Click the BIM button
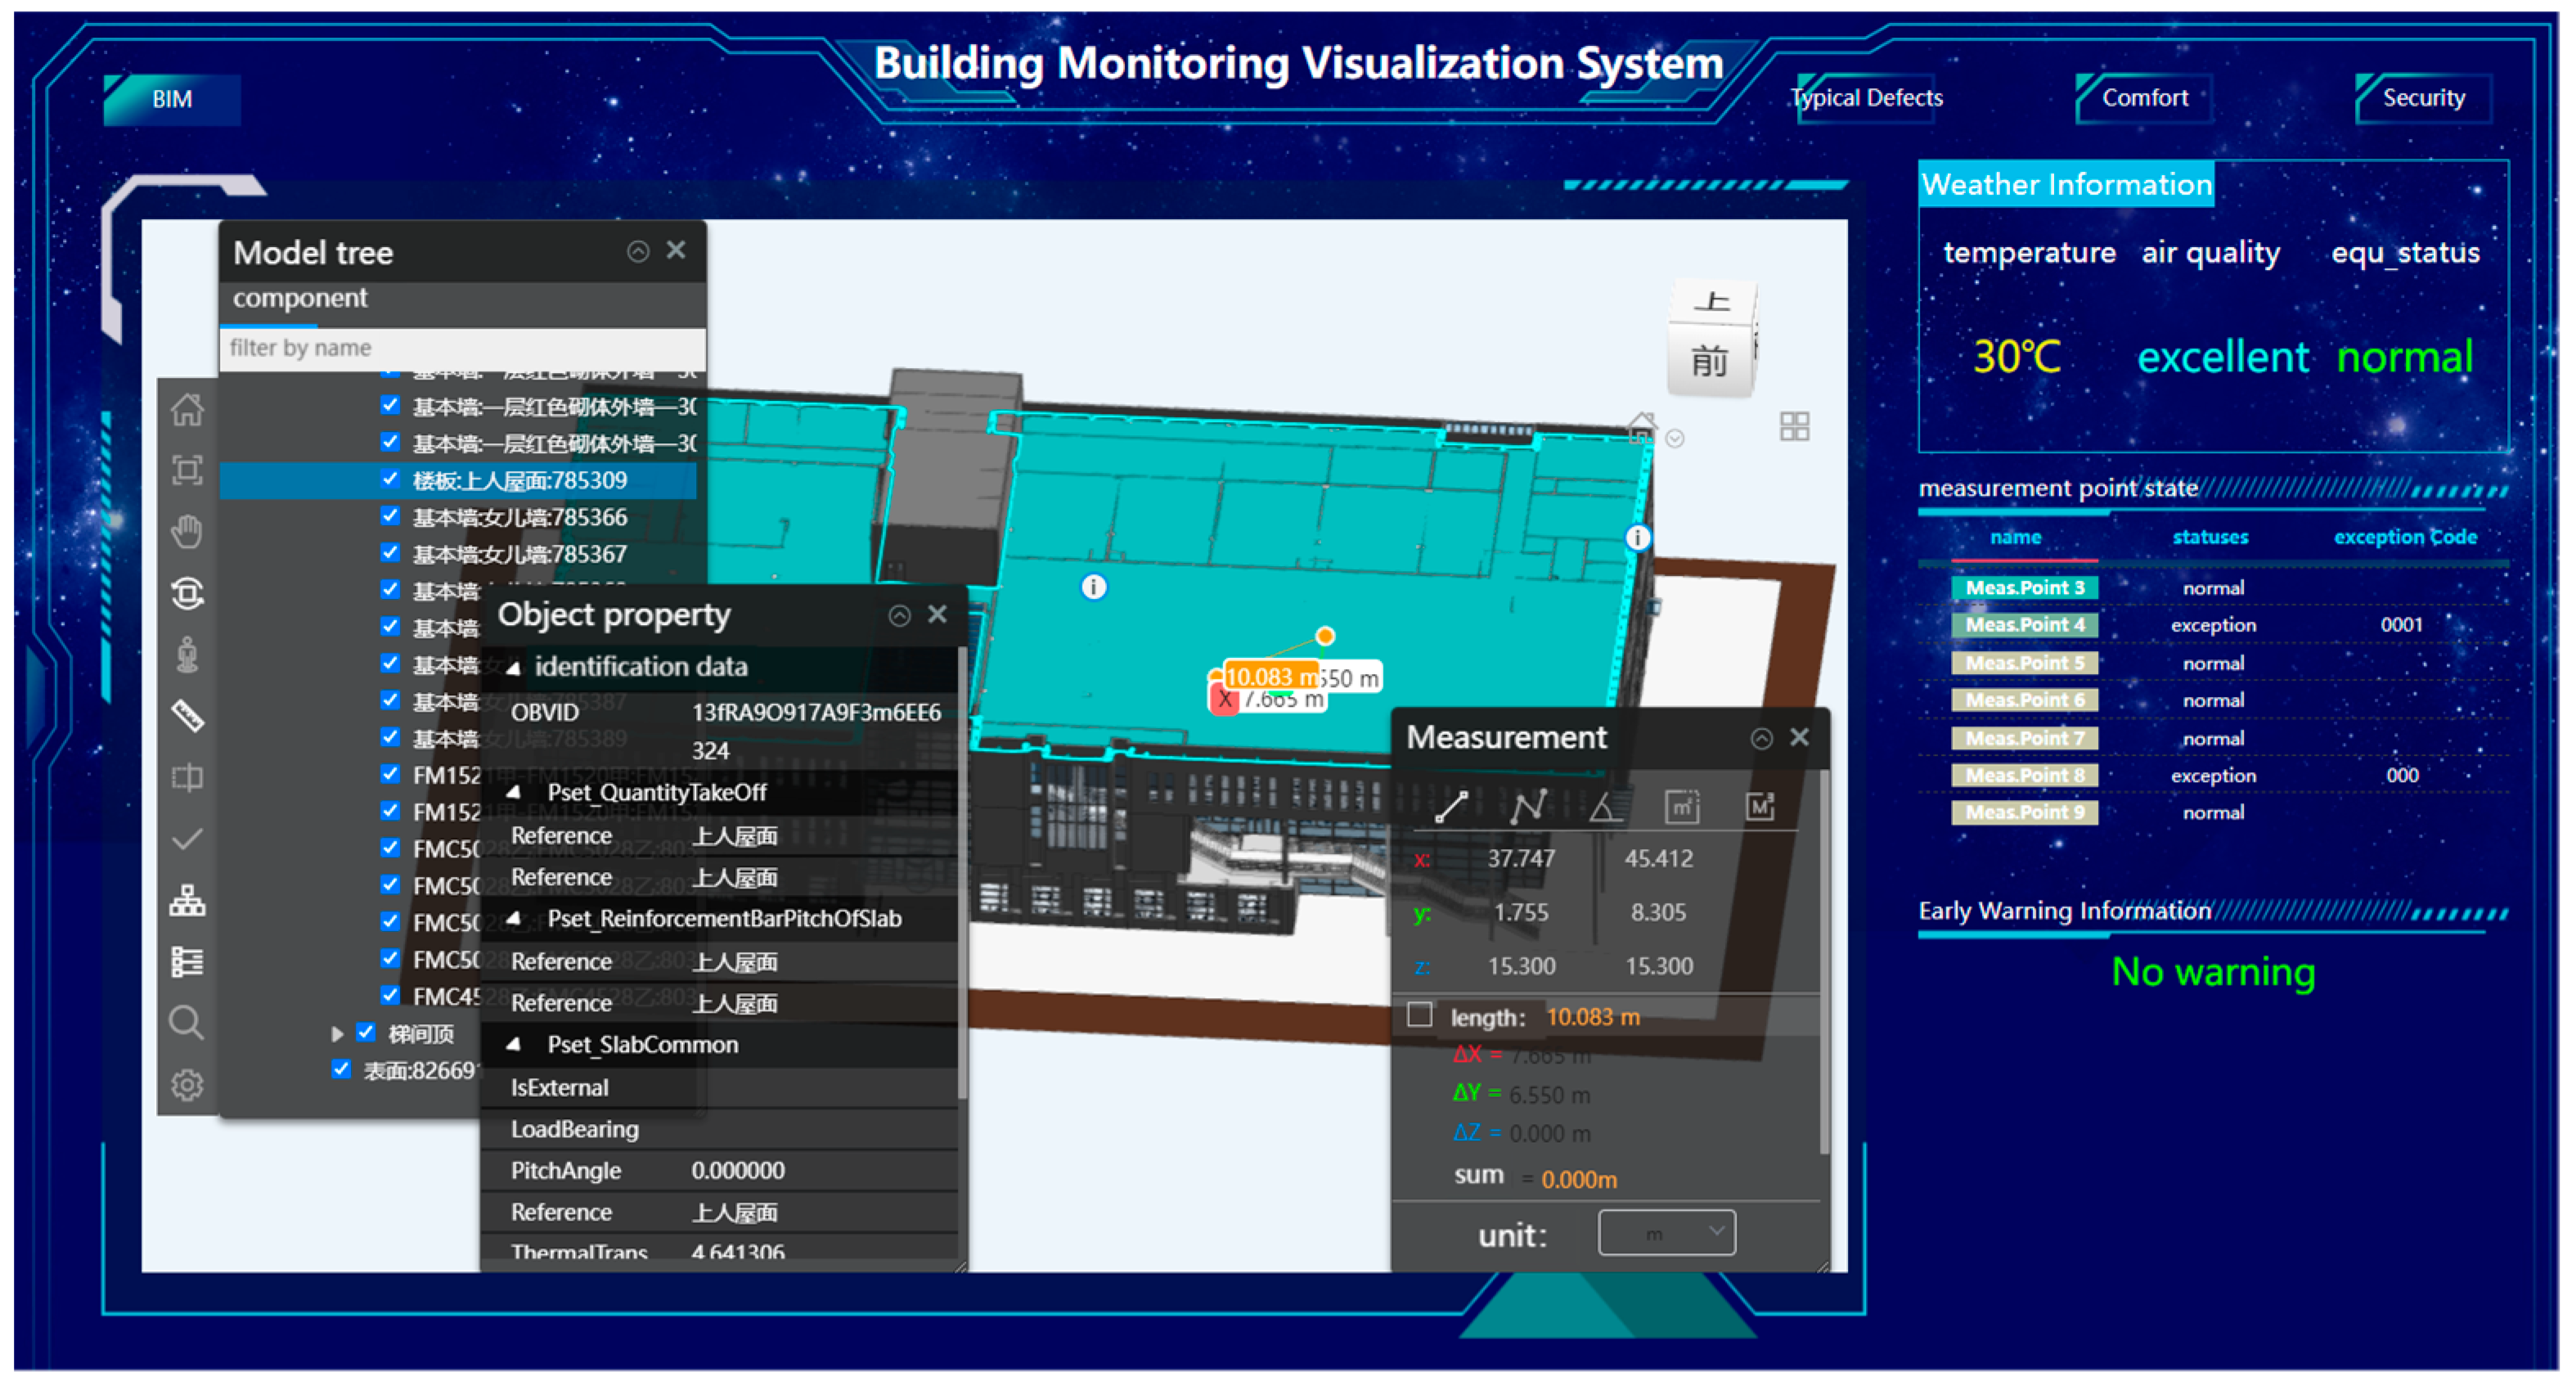 [172, 99]
